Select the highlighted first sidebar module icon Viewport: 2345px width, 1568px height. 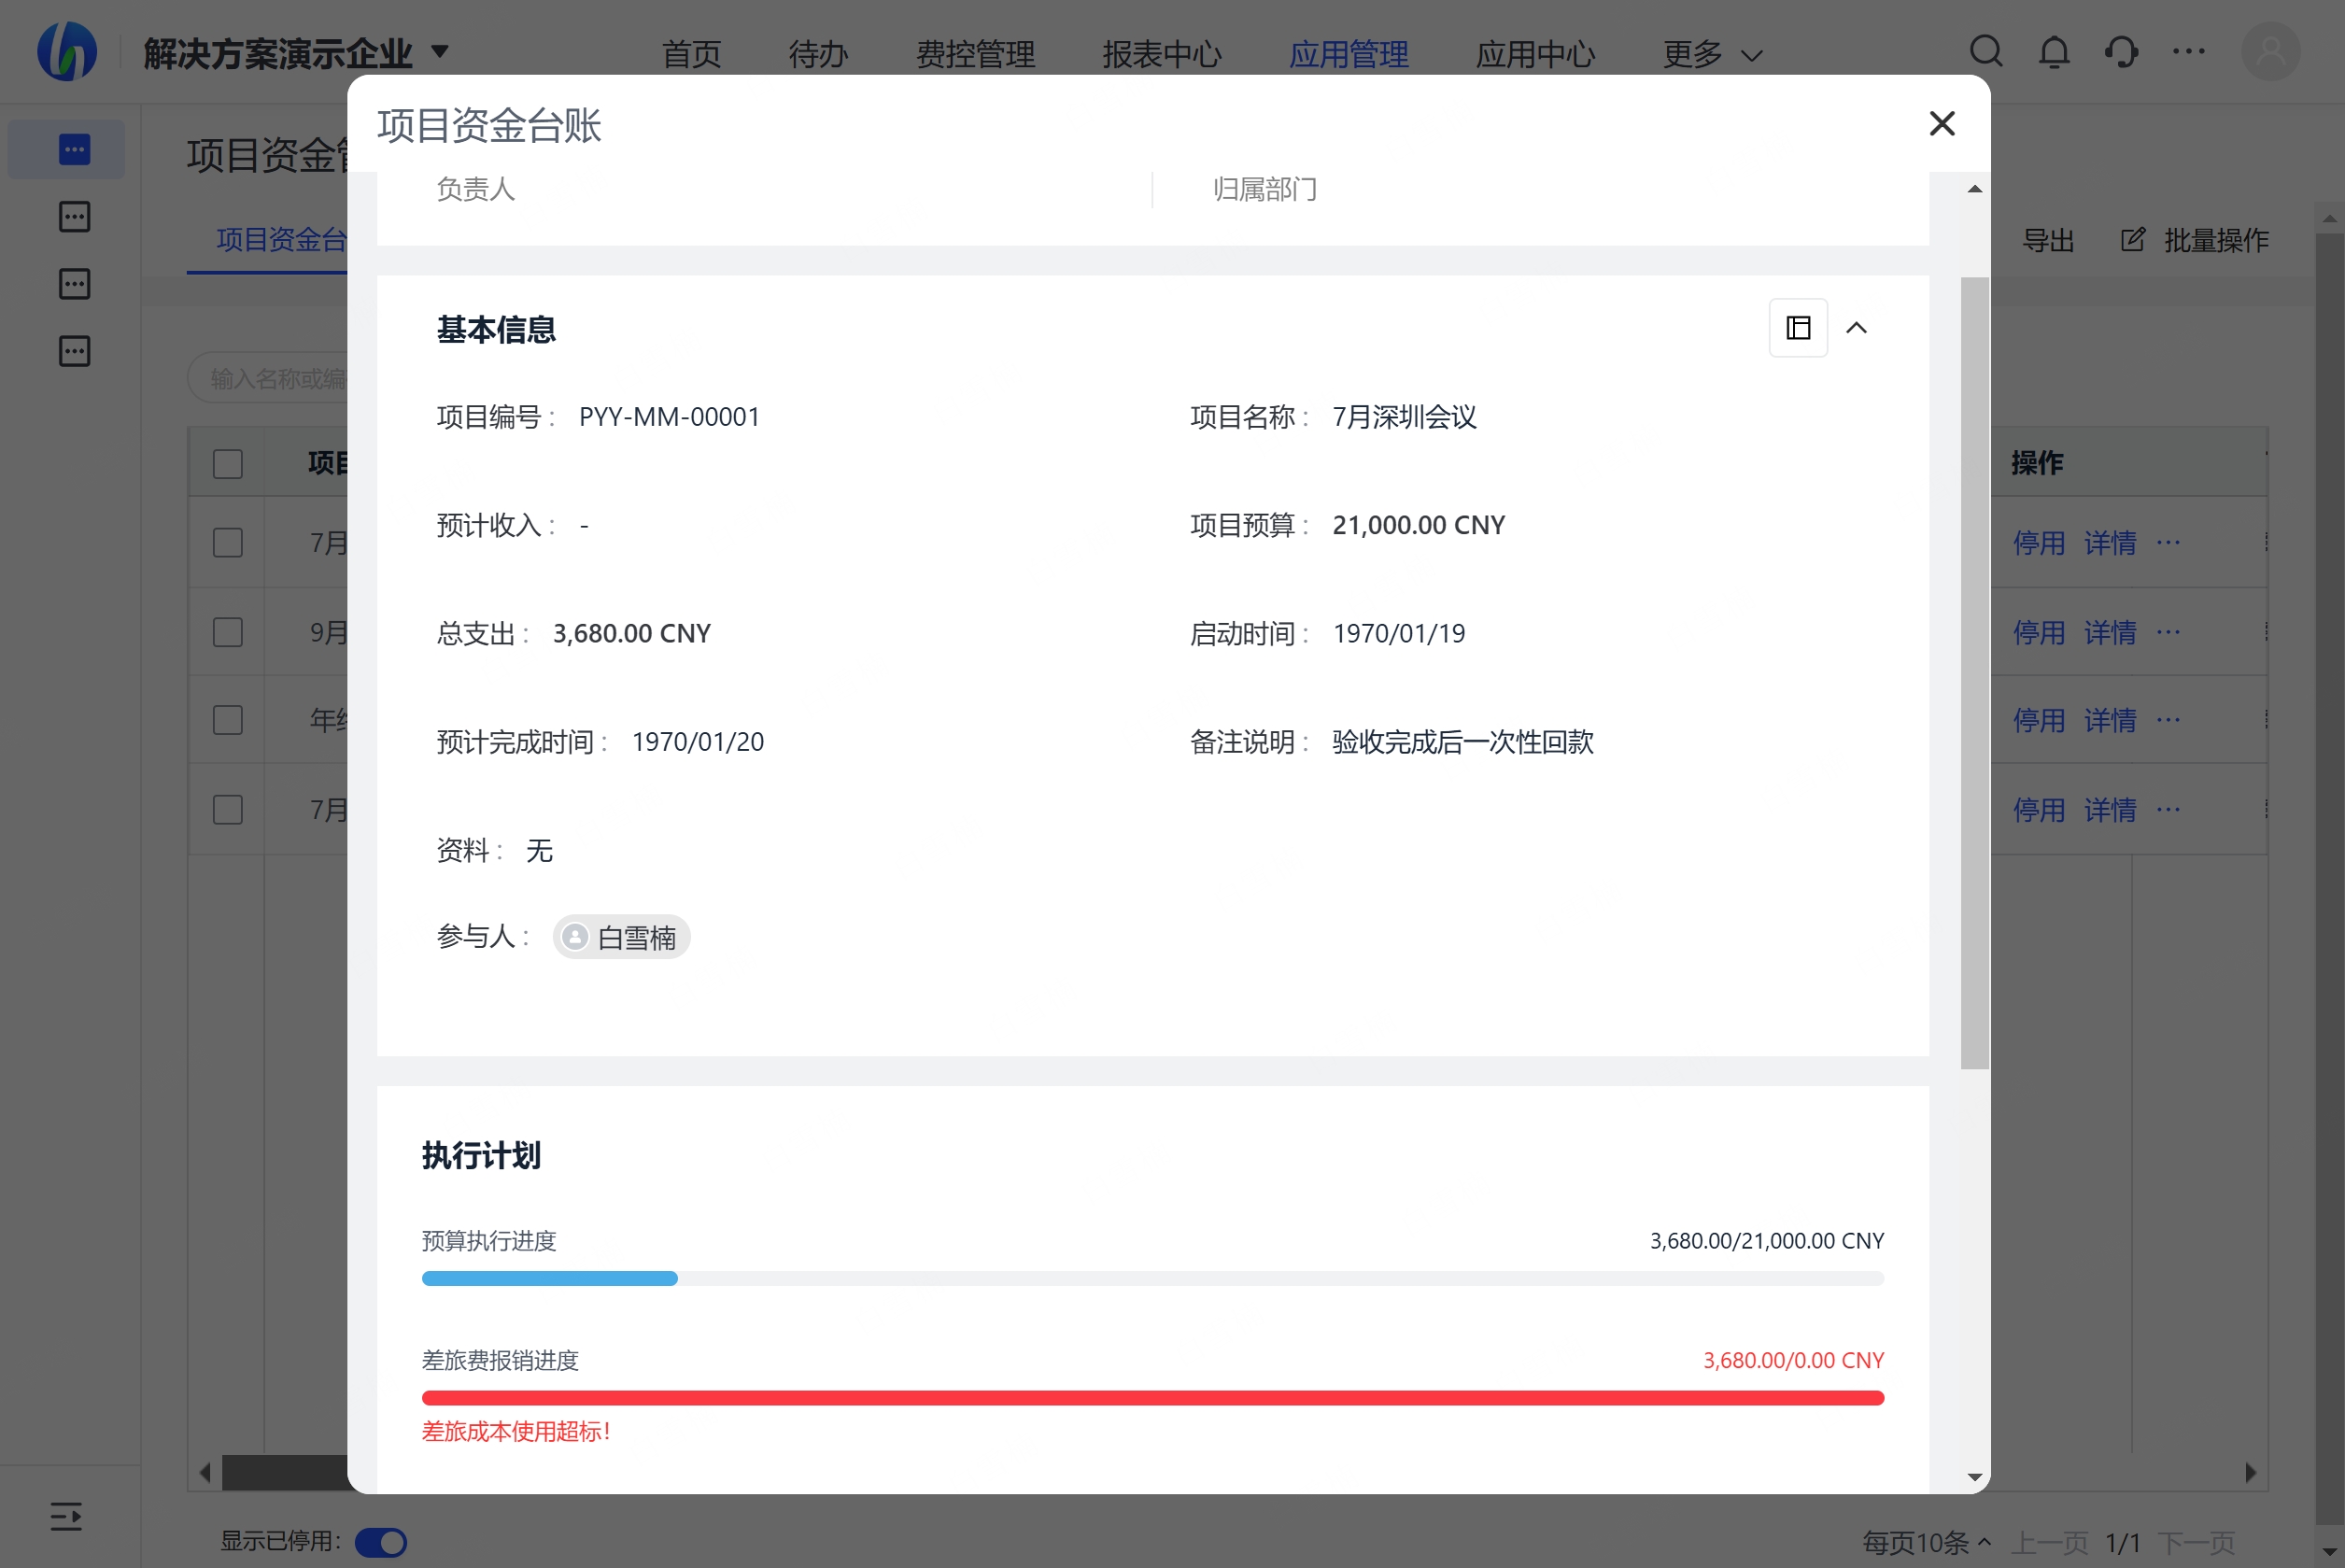[x=74, y=150]
